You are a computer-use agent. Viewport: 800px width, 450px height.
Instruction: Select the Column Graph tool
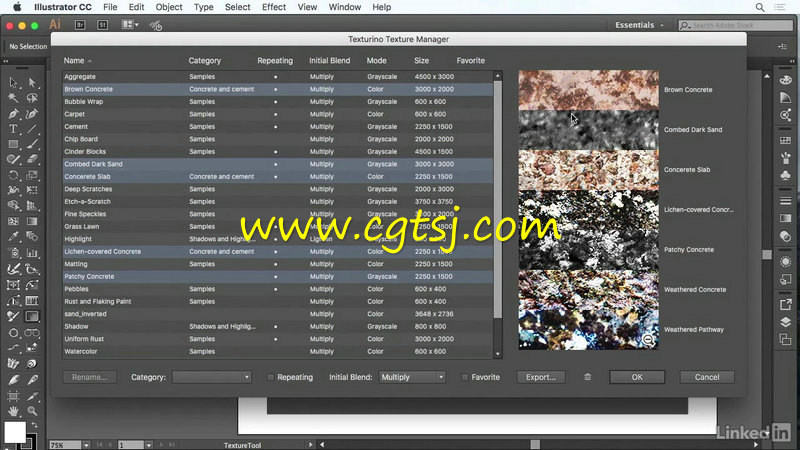[32, 253]
